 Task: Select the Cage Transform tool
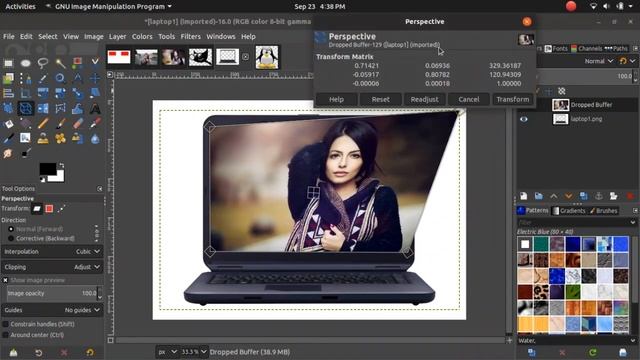tap(60, 109)
